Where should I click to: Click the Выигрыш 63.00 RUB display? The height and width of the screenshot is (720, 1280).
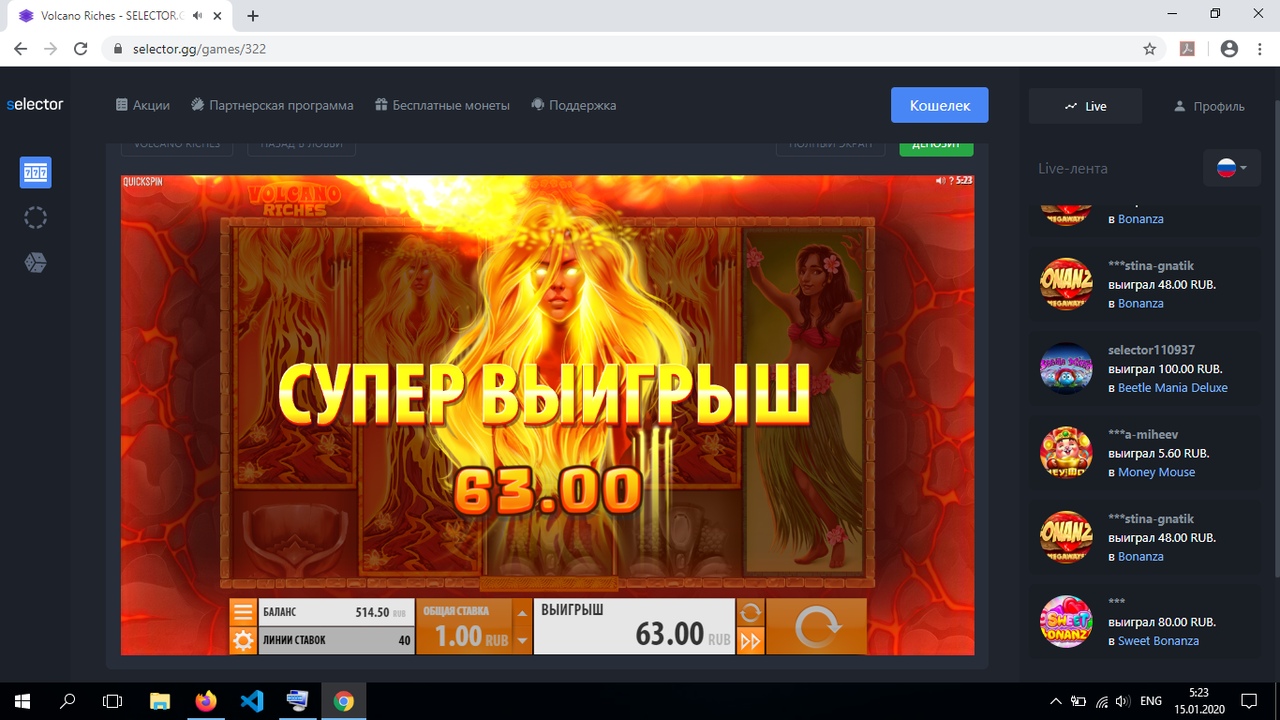634,627
